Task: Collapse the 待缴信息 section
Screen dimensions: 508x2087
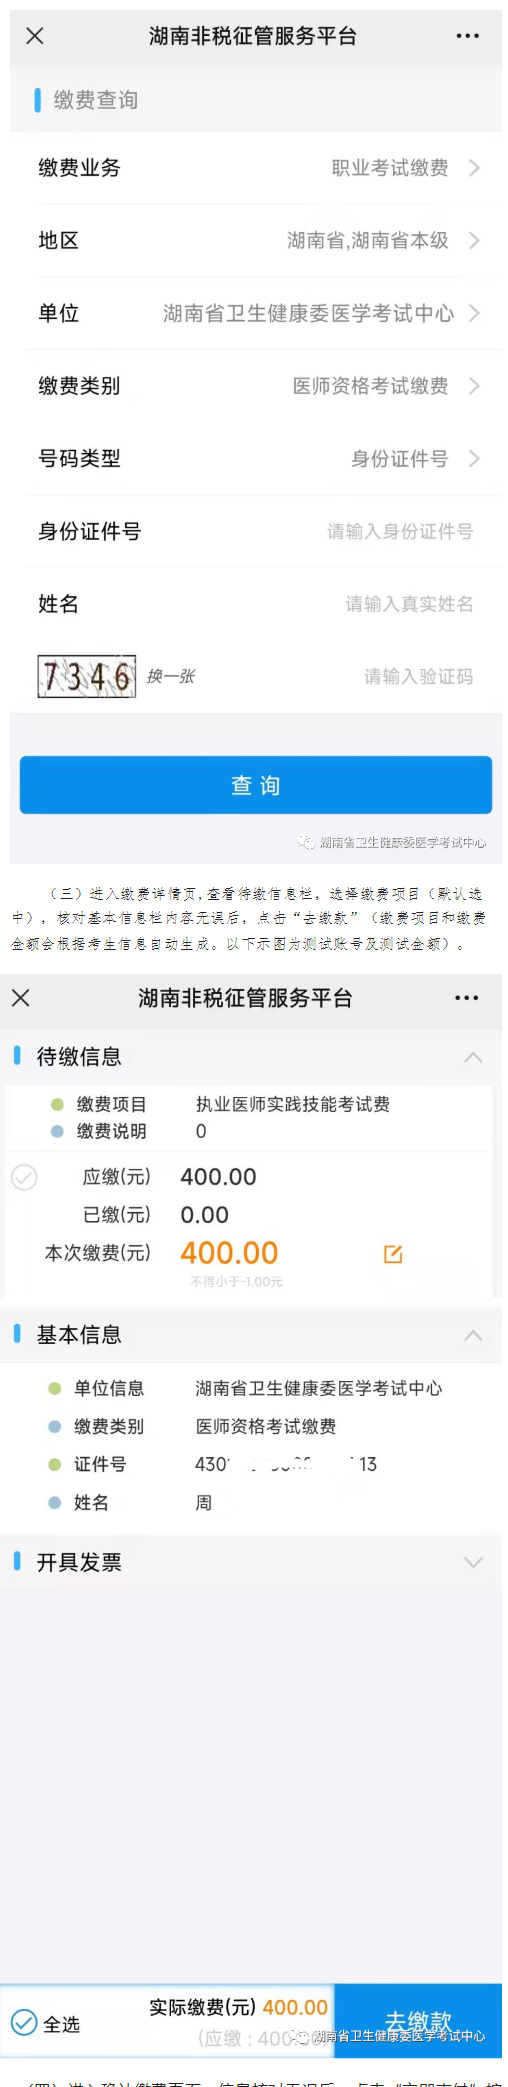Action: click(x=473, y=1057)
